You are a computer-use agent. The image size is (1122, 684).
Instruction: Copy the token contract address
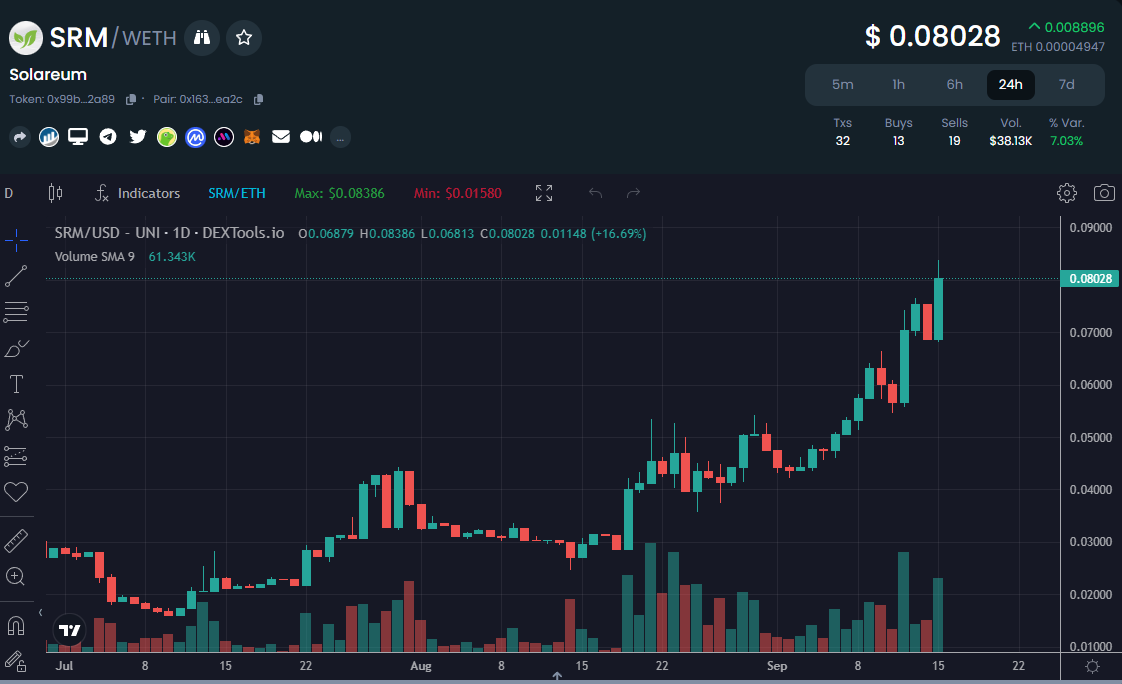pyautogui.click(x=130, y=99)
